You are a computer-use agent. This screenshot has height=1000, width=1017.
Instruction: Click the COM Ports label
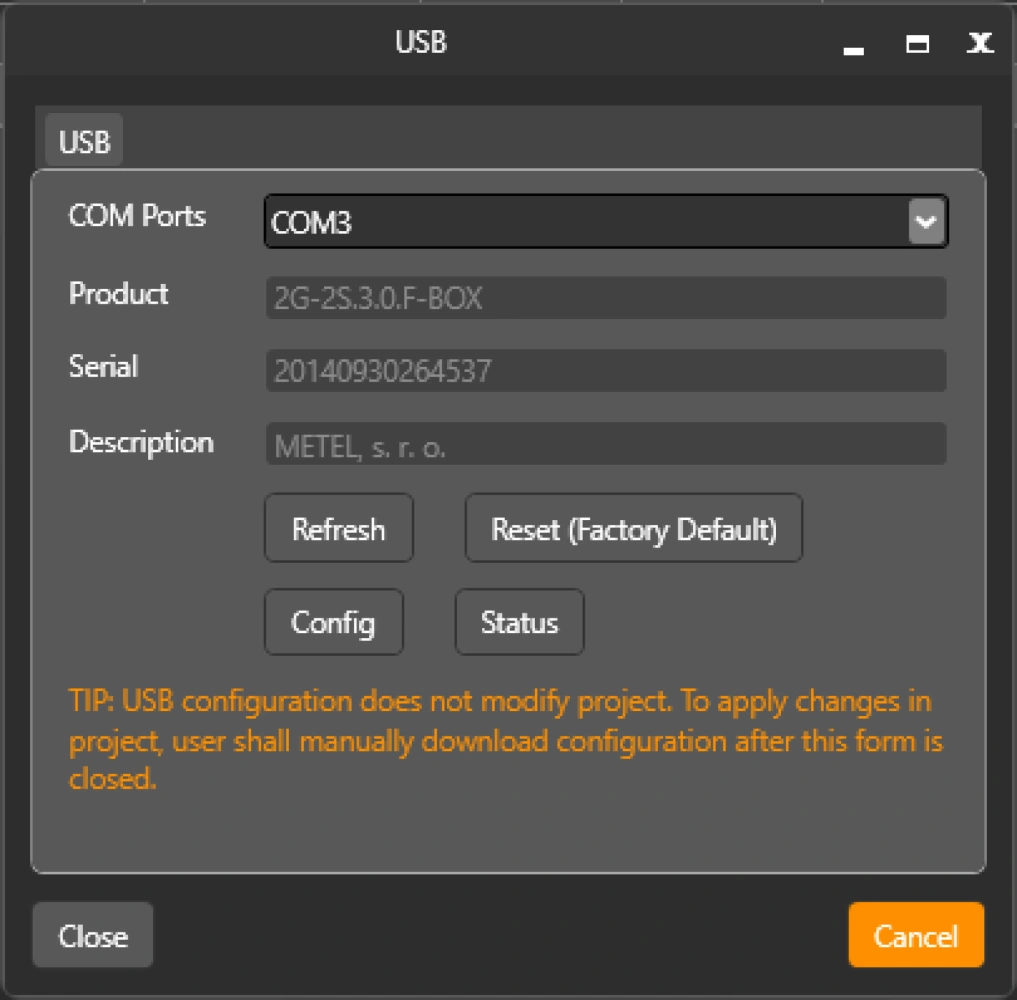pos(137,216)
